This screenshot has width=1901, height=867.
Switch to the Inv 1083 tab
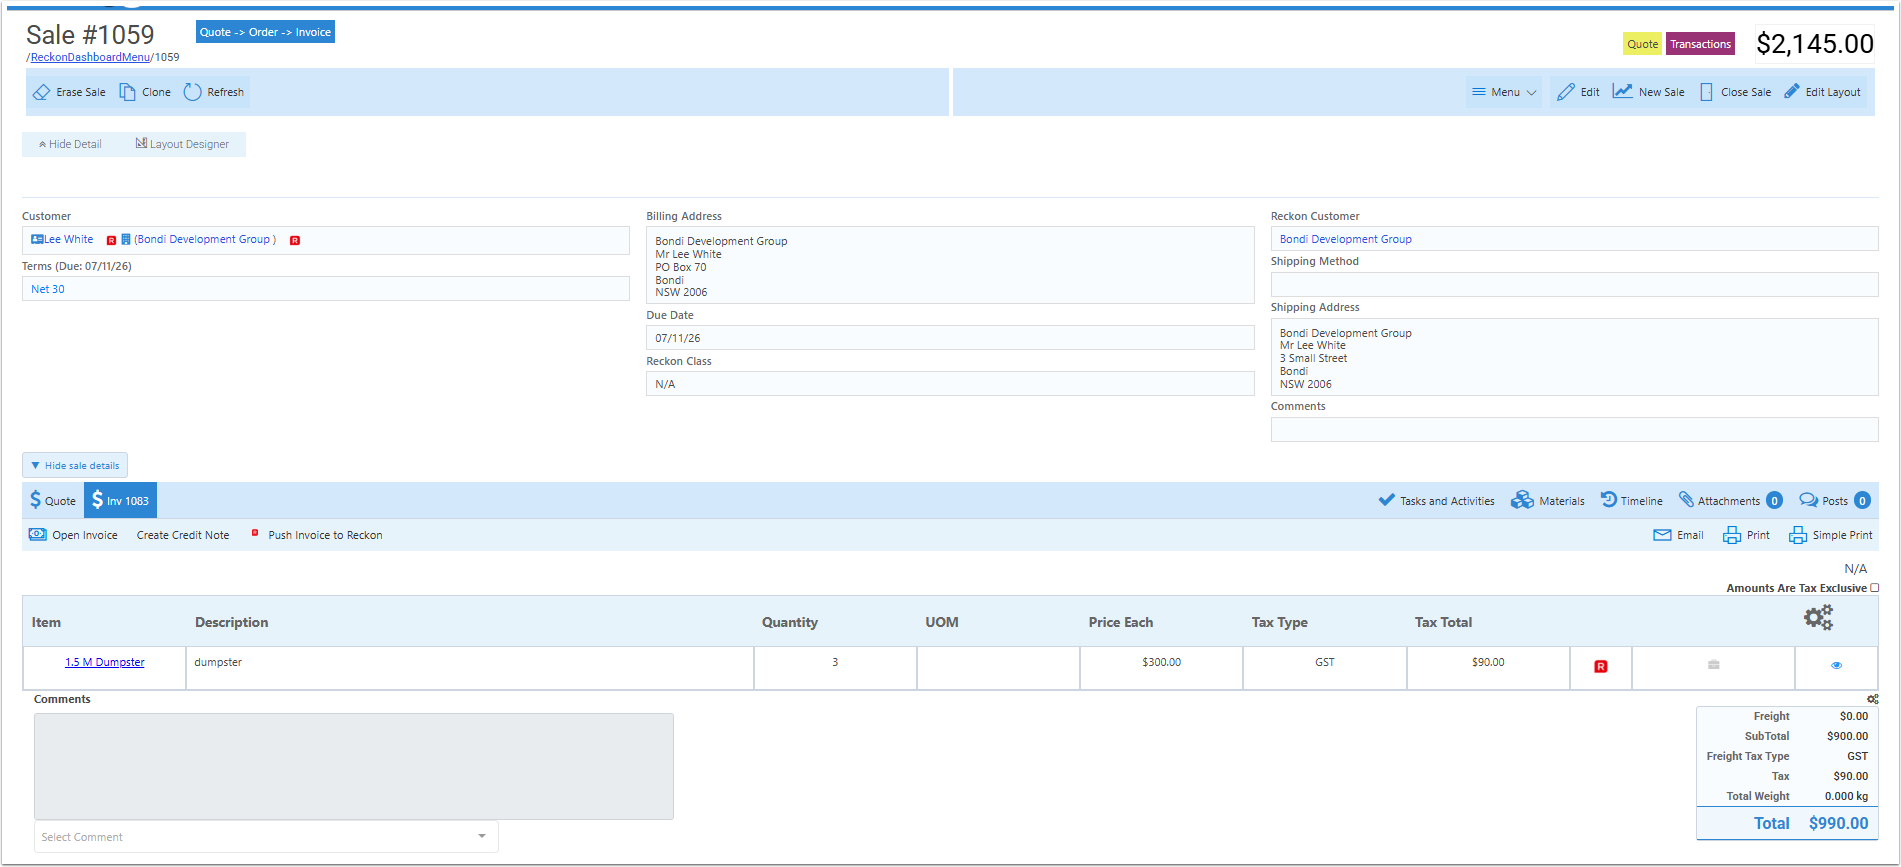[x=120, y=501]
